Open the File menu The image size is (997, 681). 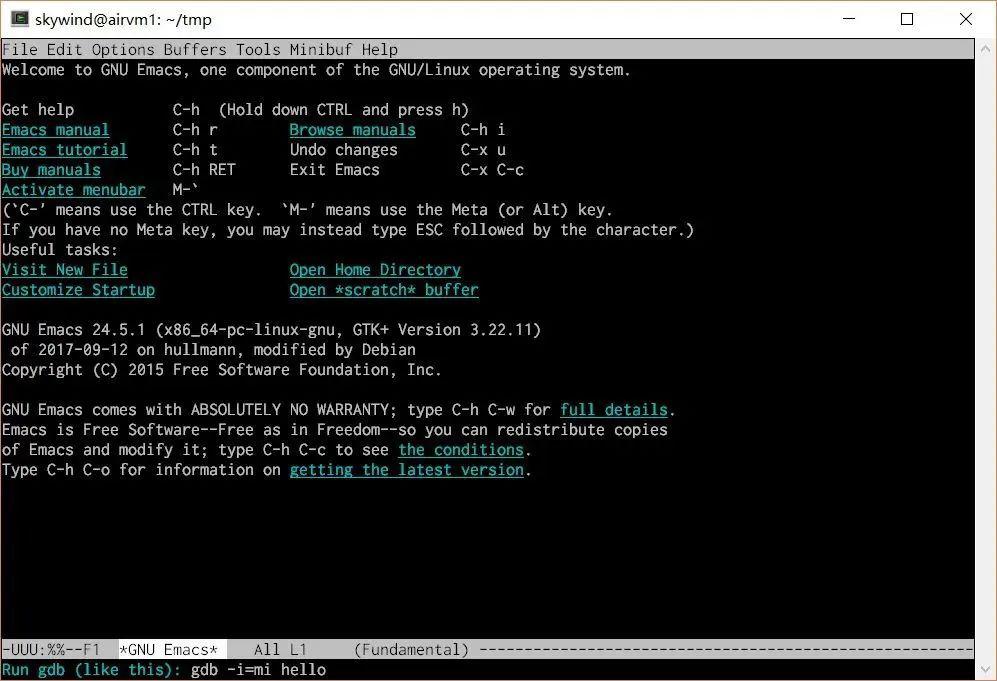20,50
